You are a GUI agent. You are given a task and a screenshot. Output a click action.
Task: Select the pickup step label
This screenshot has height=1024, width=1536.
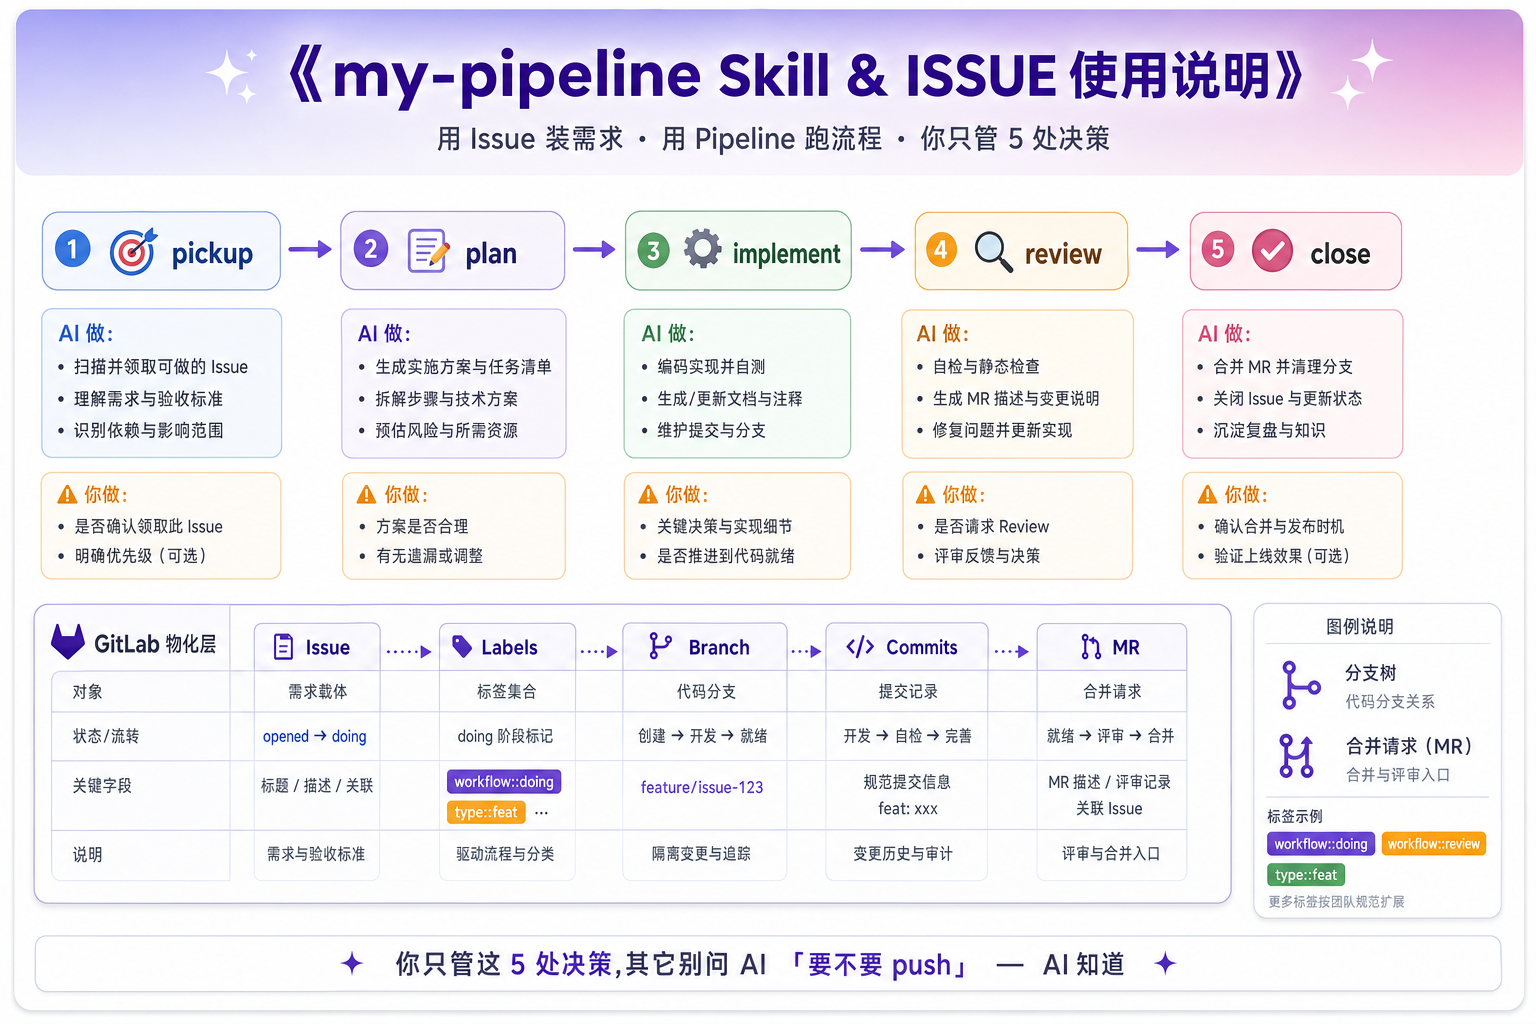pyautogui.click(x=212, y=254)
